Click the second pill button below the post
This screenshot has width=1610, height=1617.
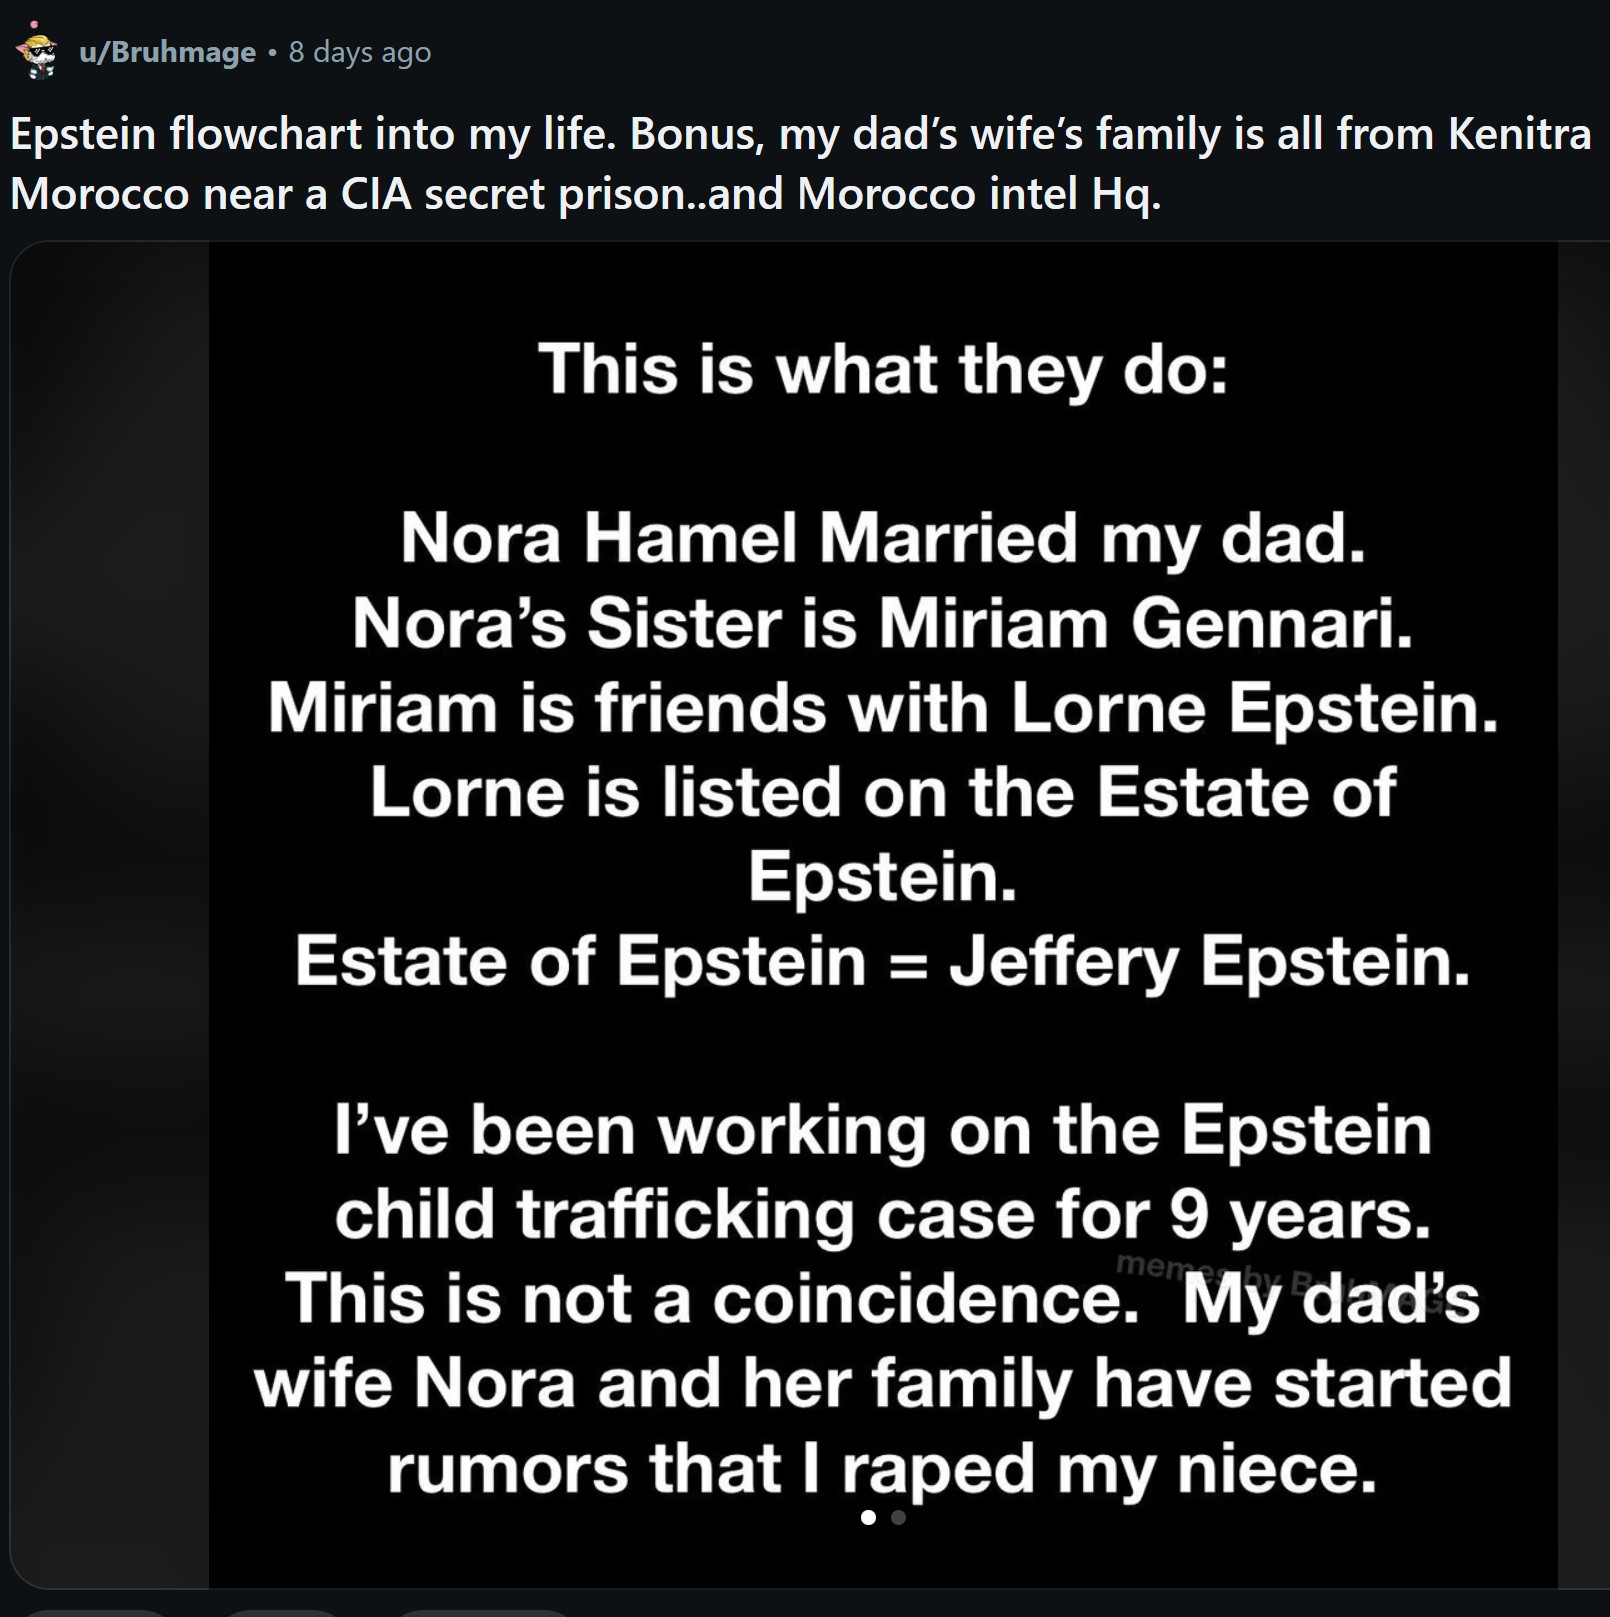[282, 1613]
